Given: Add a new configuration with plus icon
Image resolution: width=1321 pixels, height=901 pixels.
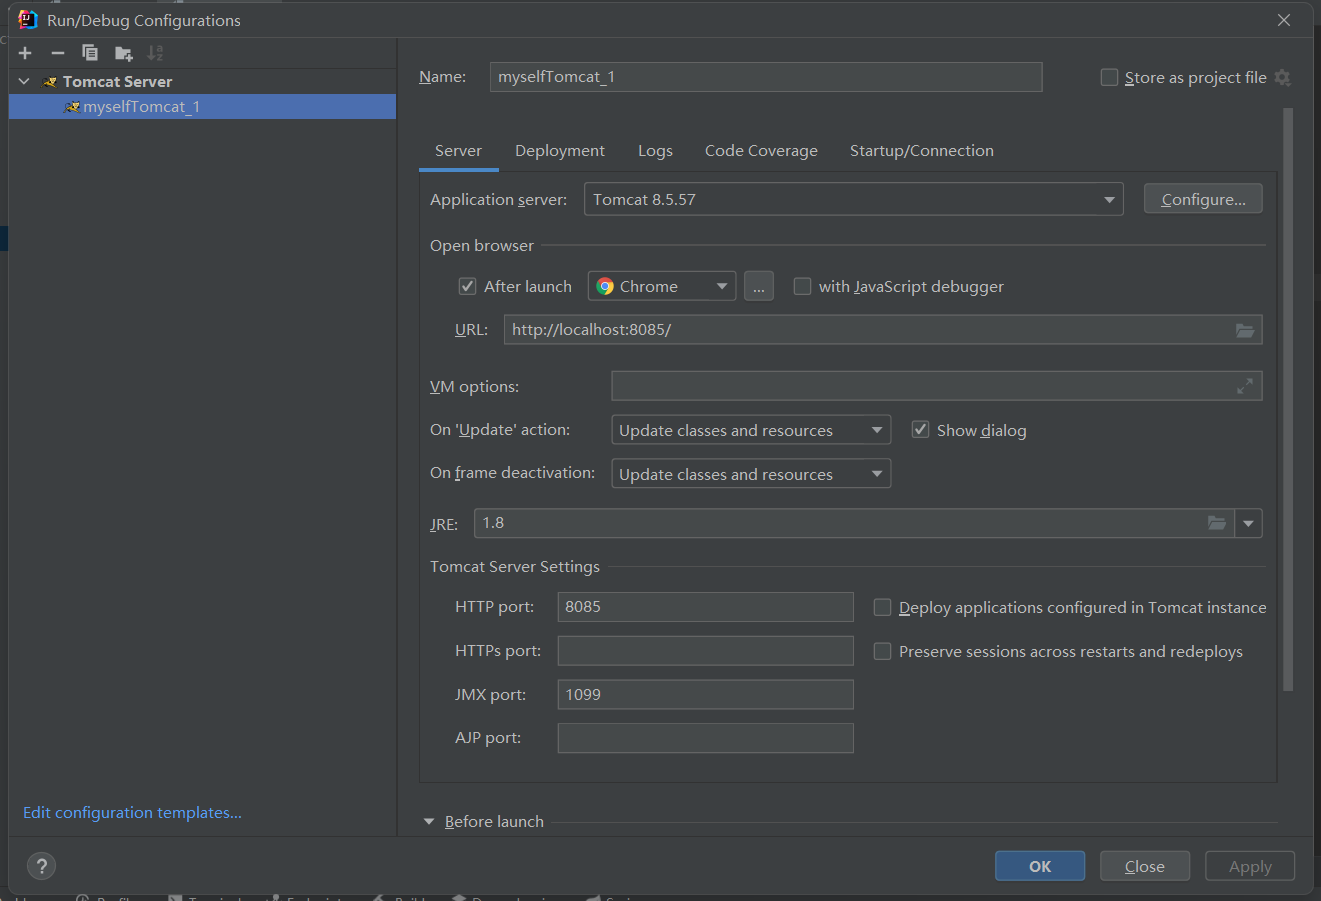Looking at the screenshot, I should (25, 53).
